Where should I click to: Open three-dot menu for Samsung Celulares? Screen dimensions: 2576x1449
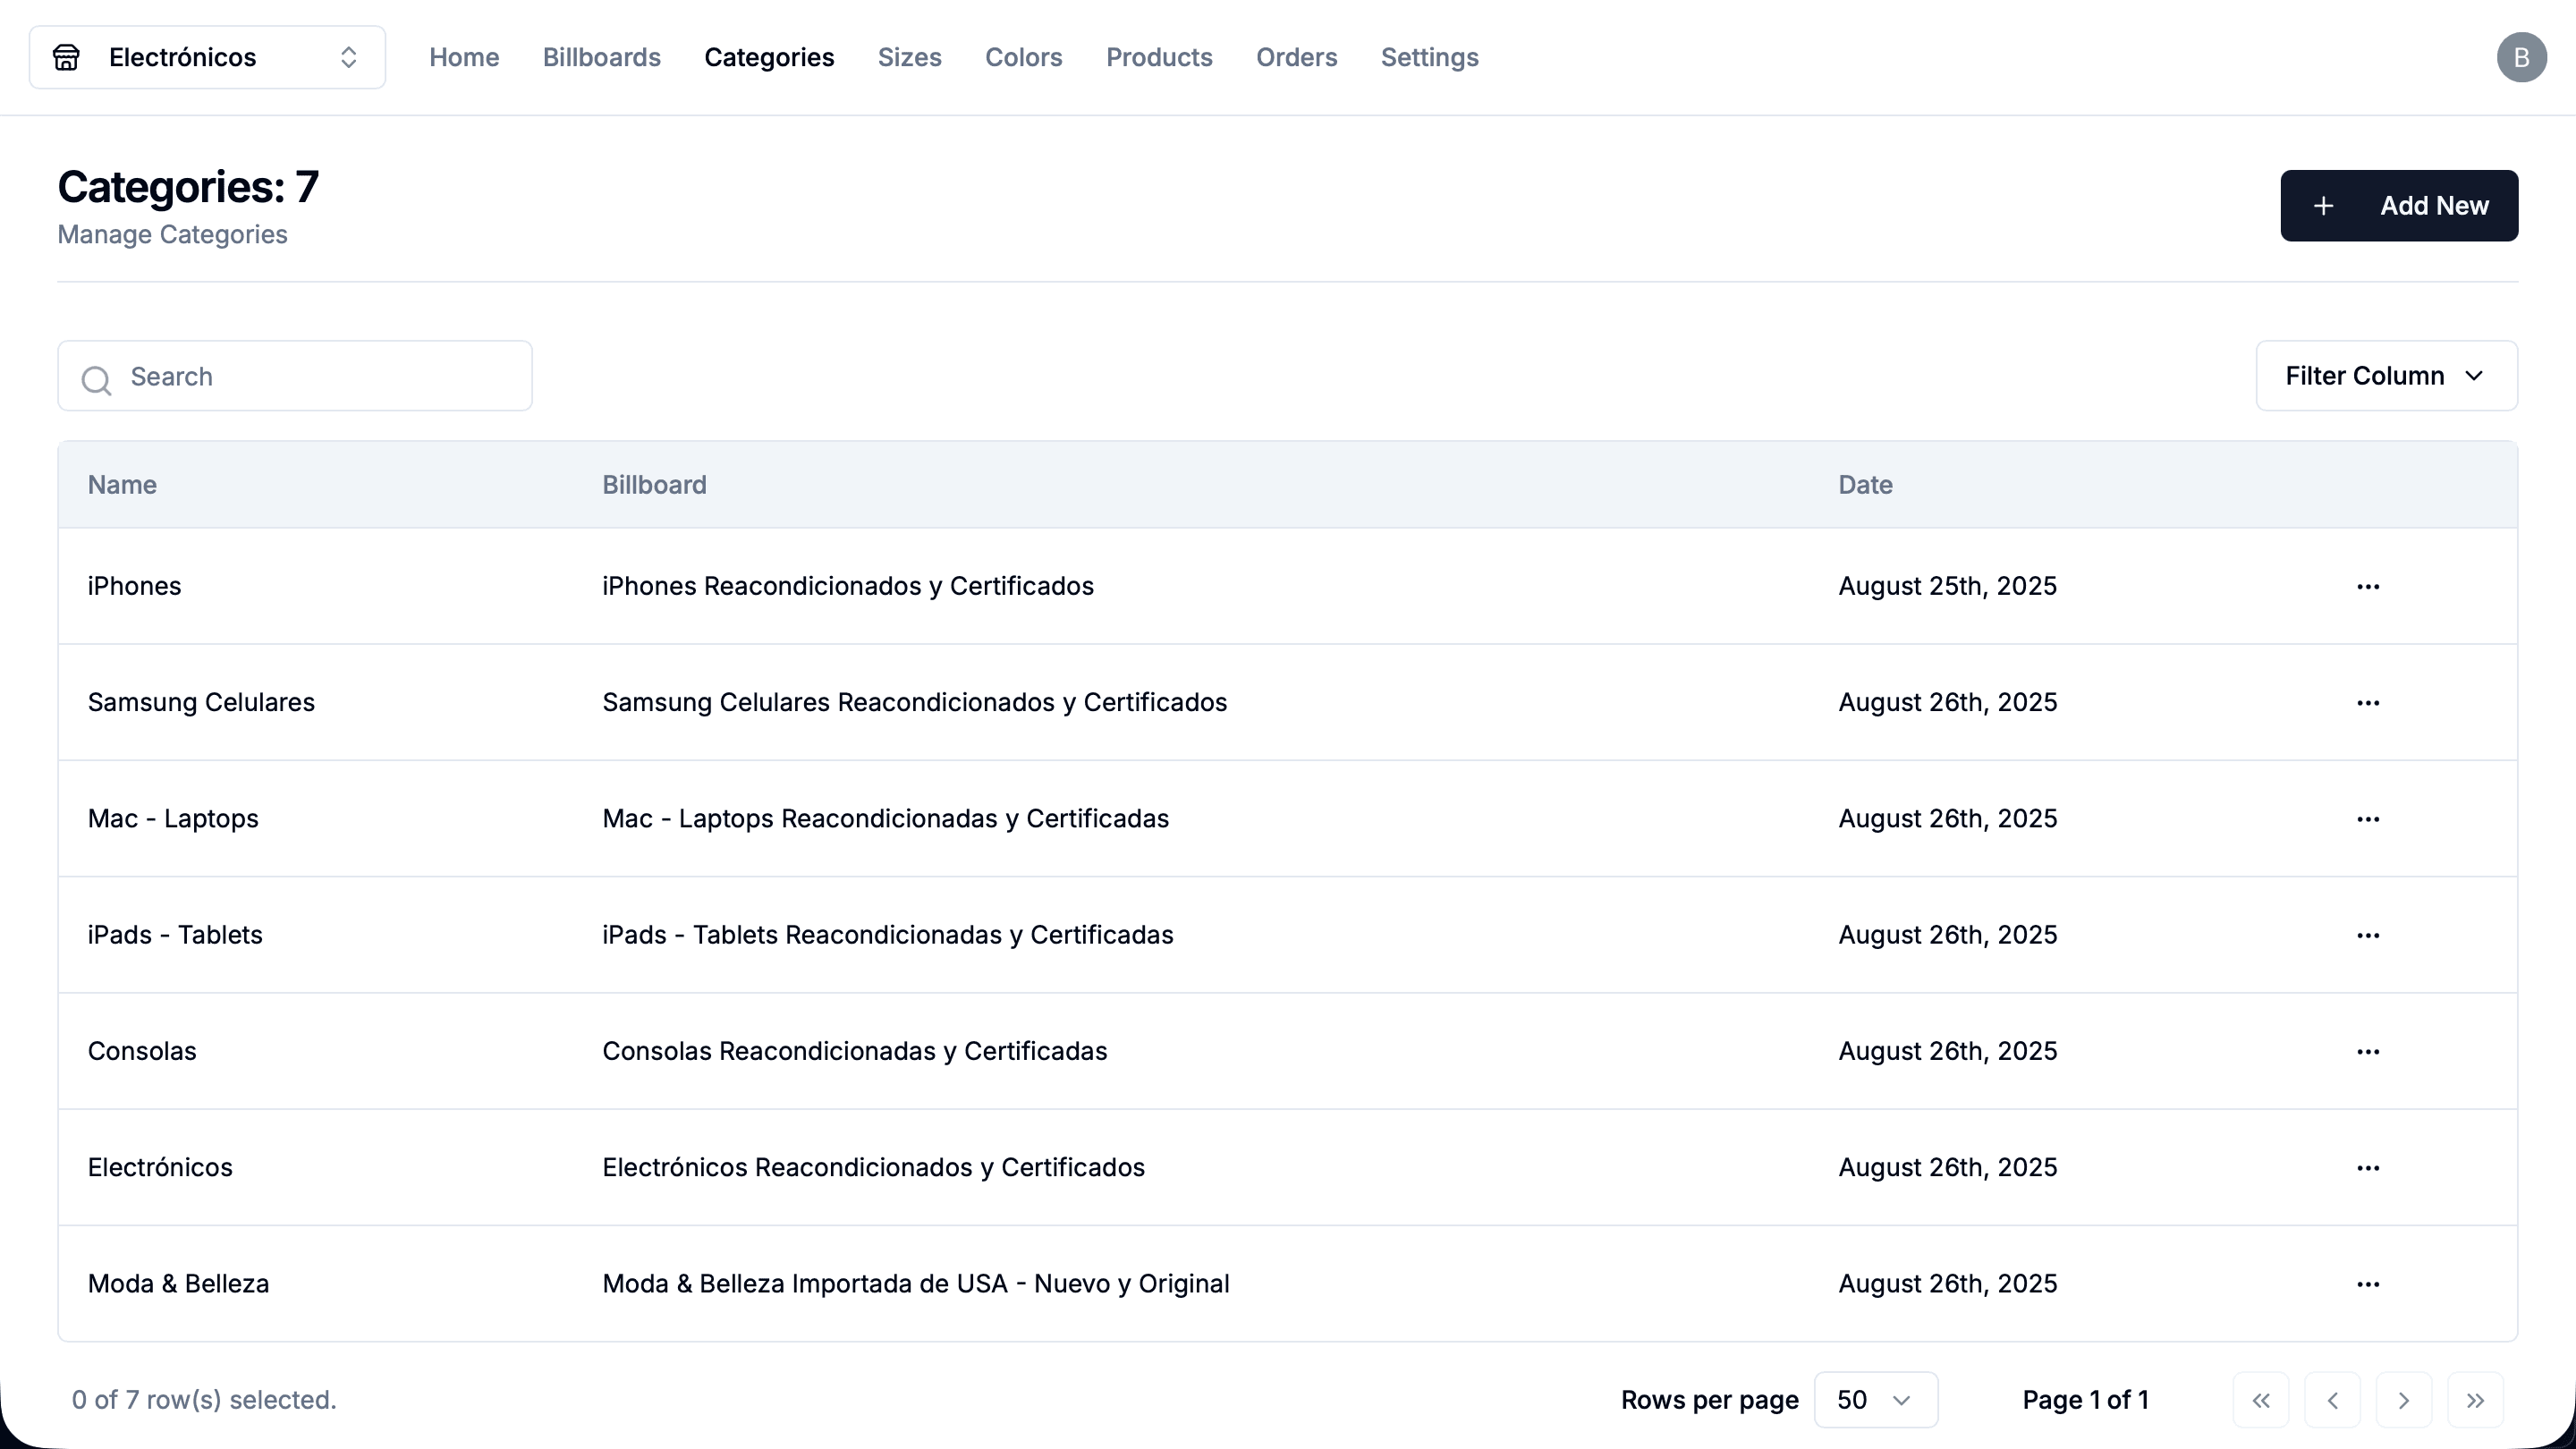(2367, 703)
